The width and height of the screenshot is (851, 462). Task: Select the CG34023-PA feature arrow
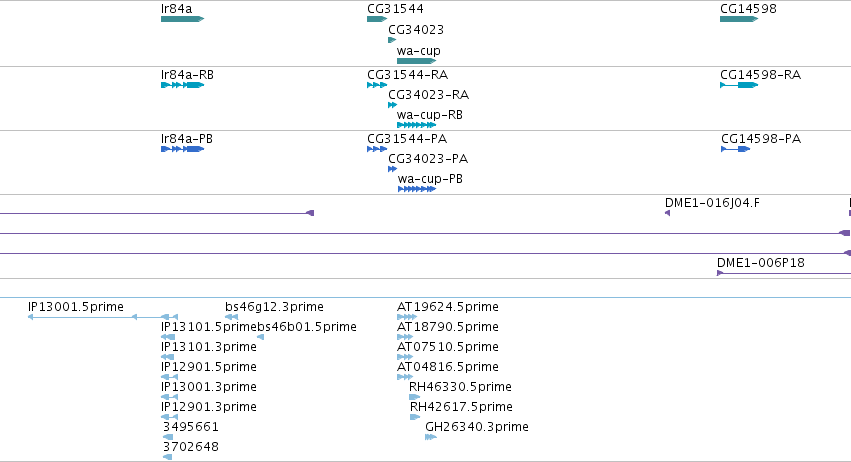point(392,169)
